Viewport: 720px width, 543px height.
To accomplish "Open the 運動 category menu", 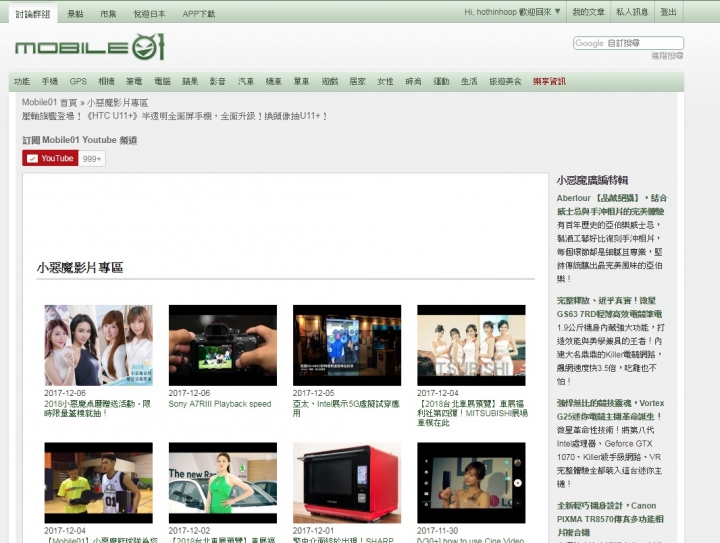I will coord(441,81).
